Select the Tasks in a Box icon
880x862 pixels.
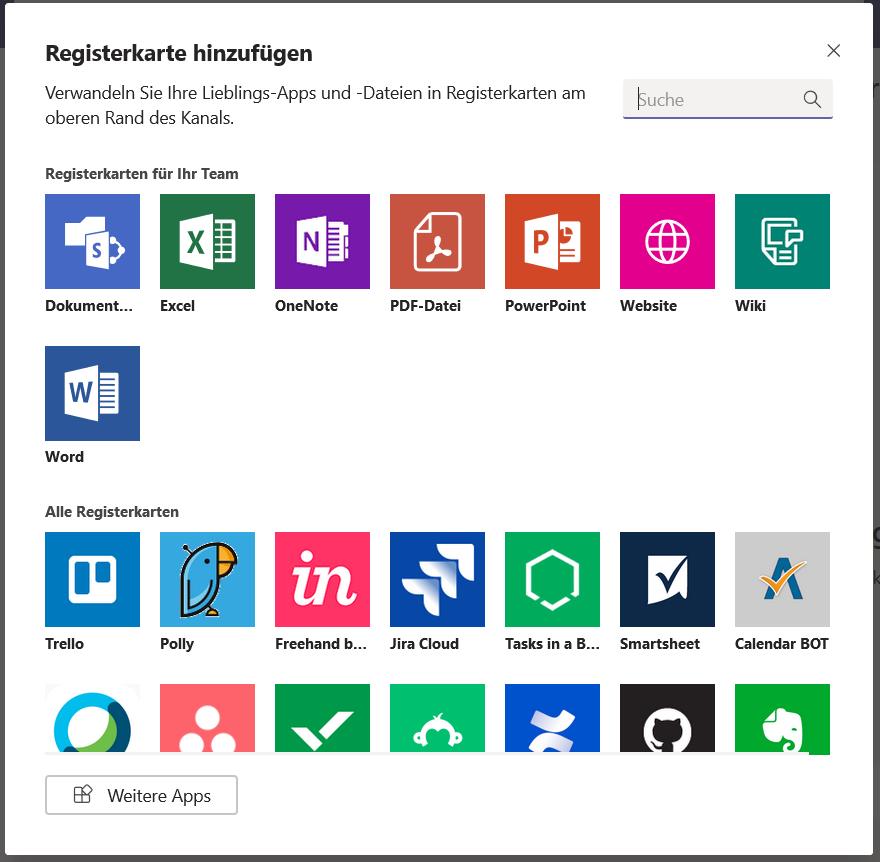click(552, 579)
